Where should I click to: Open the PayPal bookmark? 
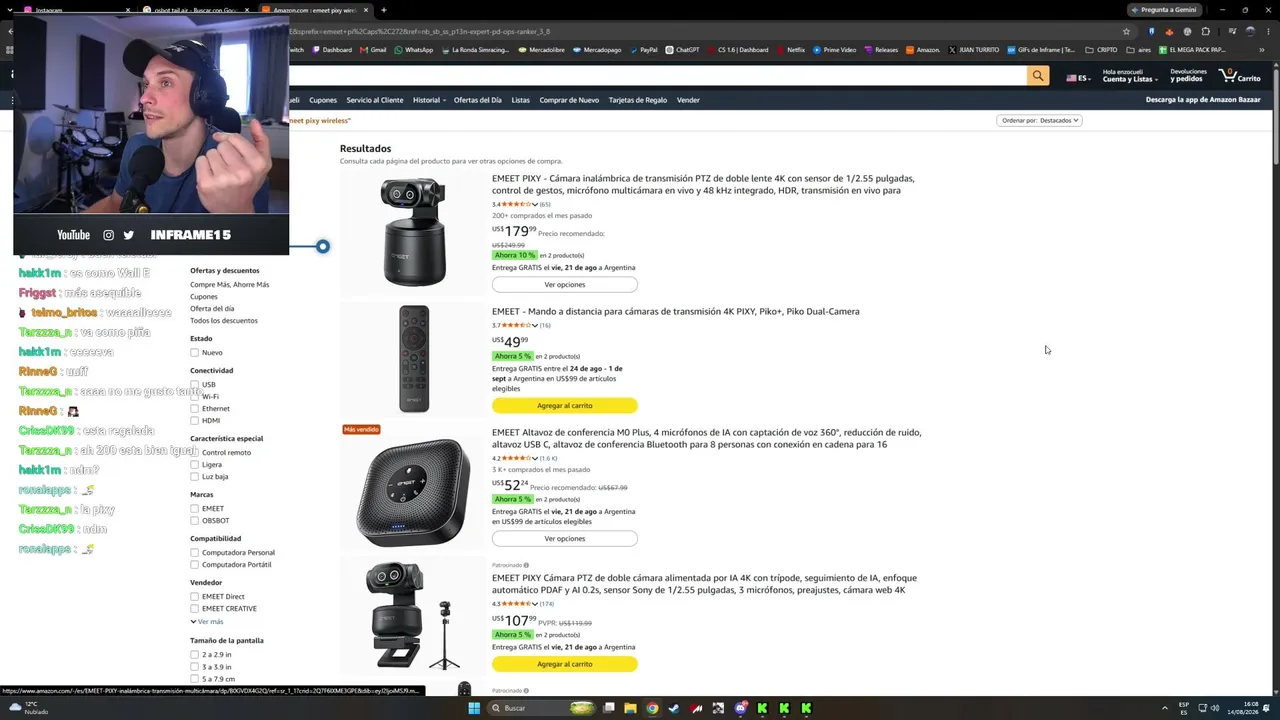click(643, 50)
